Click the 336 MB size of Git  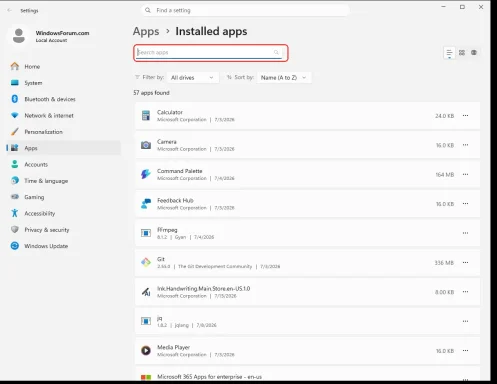click(x=444, y=263)
